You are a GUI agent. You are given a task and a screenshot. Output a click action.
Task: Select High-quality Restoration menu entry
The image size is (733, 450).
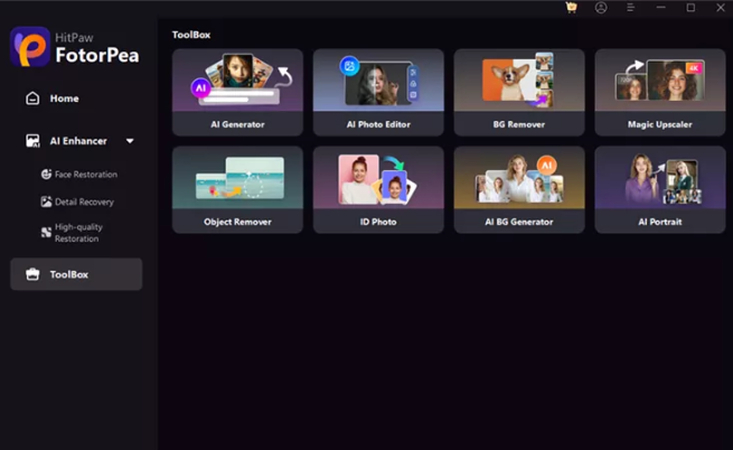[x=72, y=233]
